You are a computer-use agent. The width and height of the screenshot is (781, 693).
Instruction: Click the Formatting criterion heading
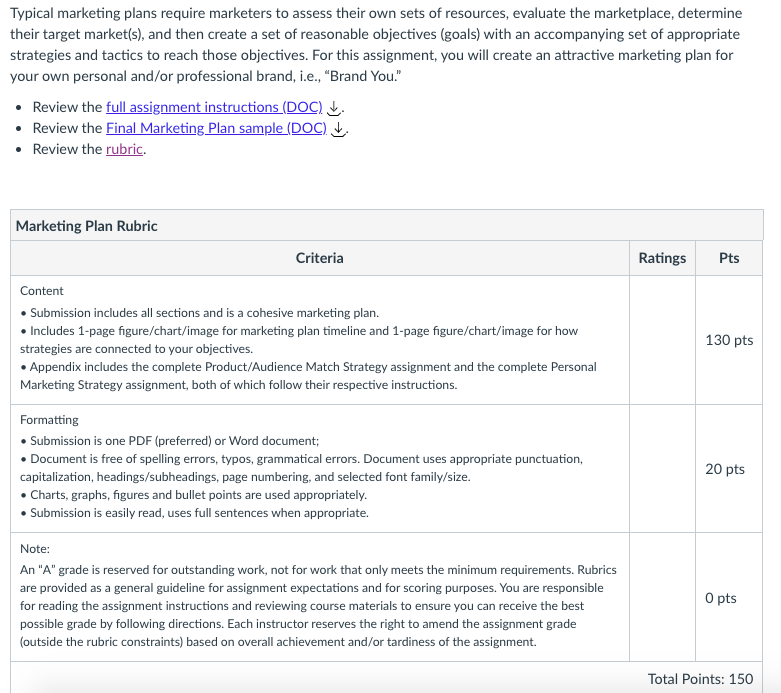pos(49,420)
